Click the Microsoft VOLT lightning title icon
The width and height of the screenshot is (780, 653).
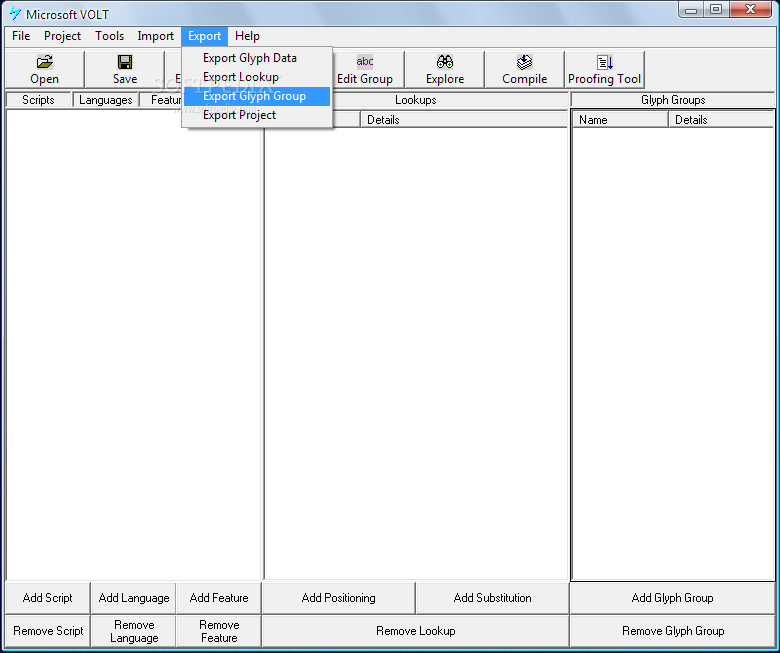(15, 13)
